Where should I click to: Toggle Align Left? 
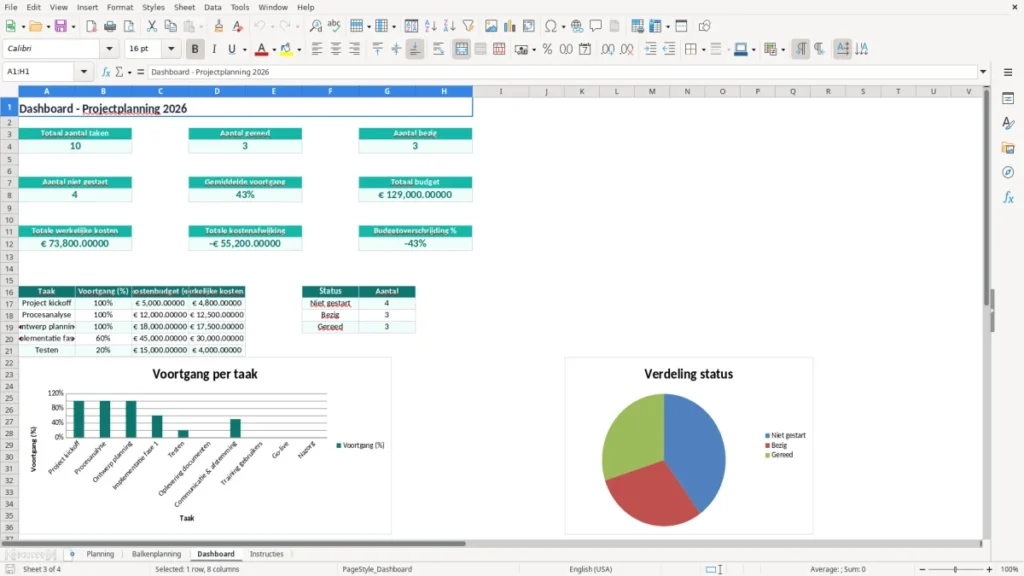317,49
